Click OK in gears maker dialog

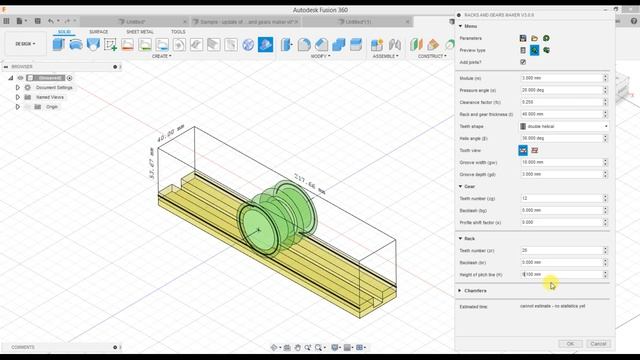tap(571, 344)
